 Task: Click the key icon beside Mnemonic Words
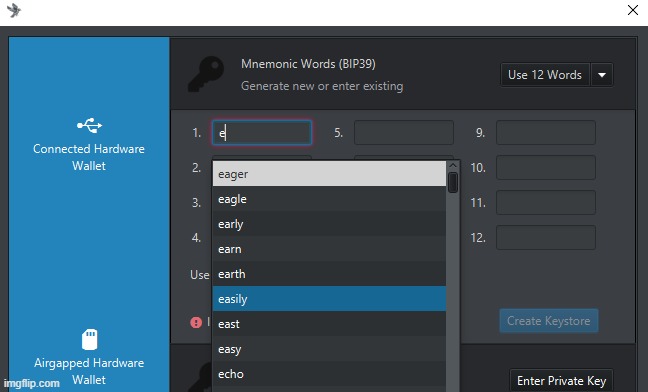tap(206, 74)
